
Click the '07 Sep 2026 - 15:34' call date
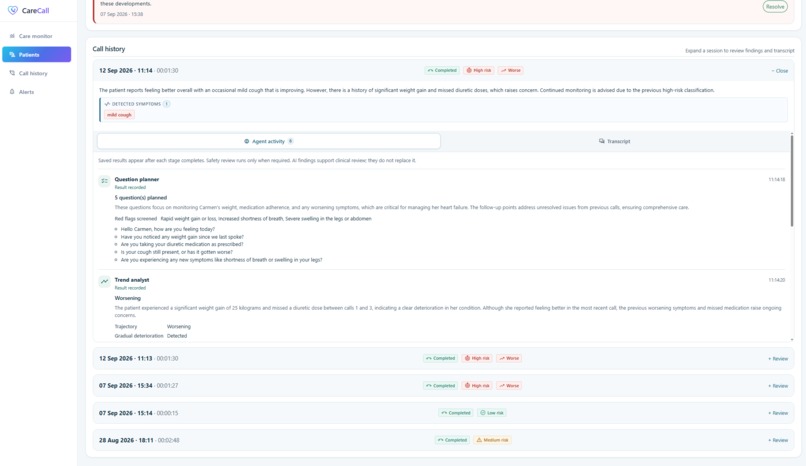(x=125, y=386)
